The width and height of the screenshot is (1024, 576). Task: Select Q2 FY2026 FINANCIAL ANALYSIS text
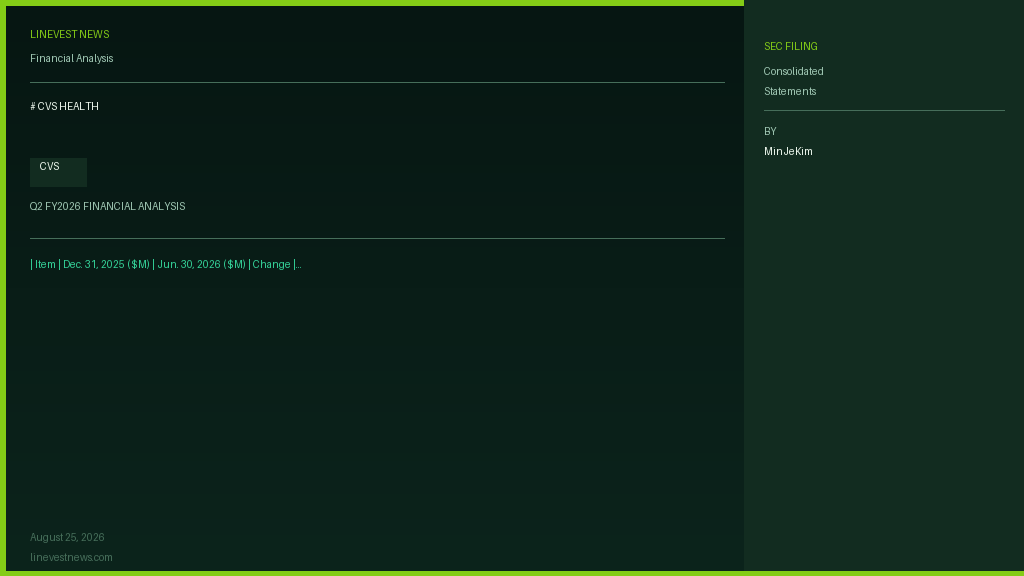click(107, 206)
